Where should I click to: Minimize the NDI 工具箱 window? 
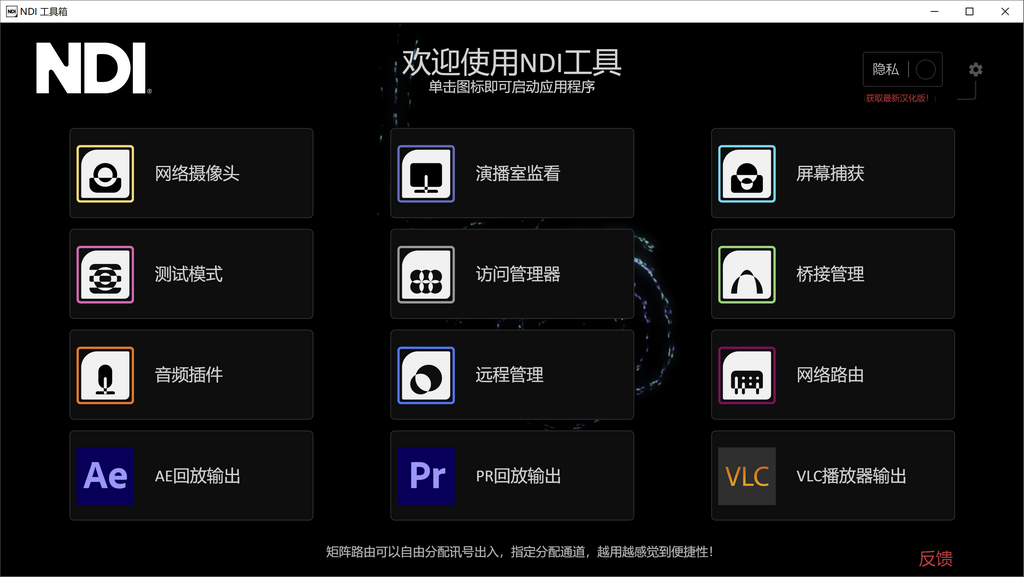coord(935,11)
